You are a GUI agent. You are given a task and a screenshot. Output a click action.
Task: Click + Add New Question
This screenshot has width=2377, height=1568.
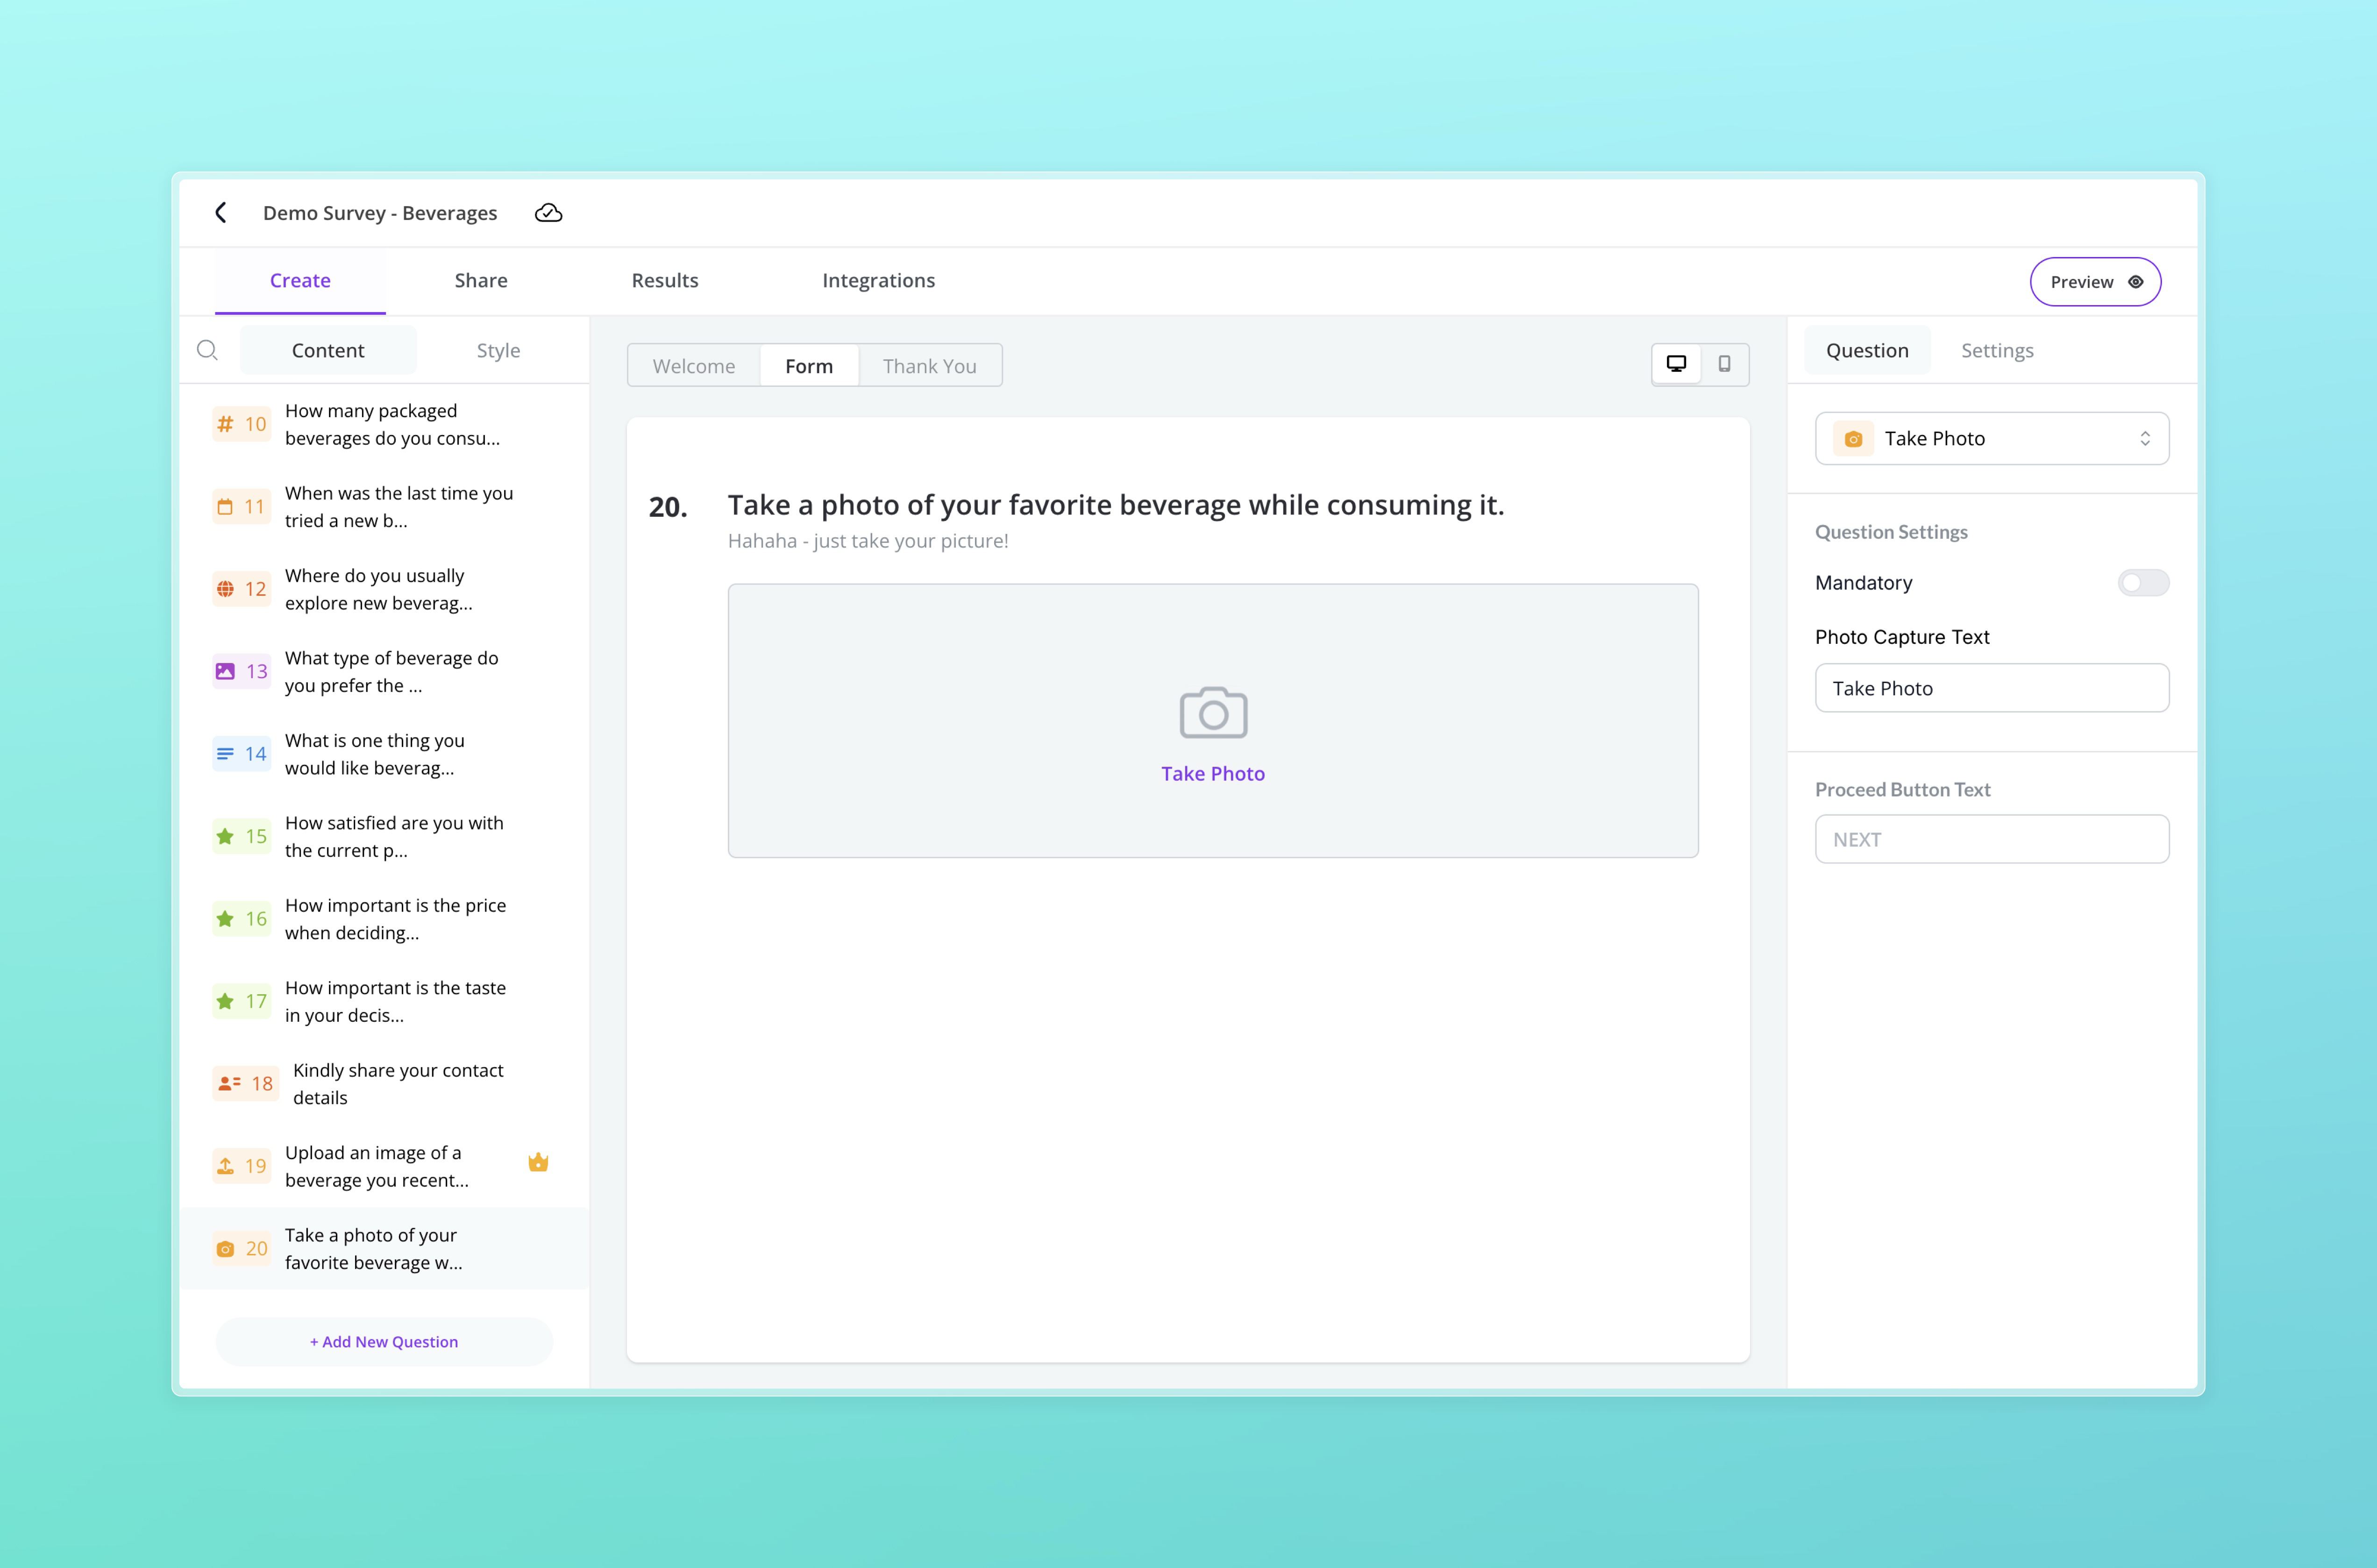pos(384,1342)
